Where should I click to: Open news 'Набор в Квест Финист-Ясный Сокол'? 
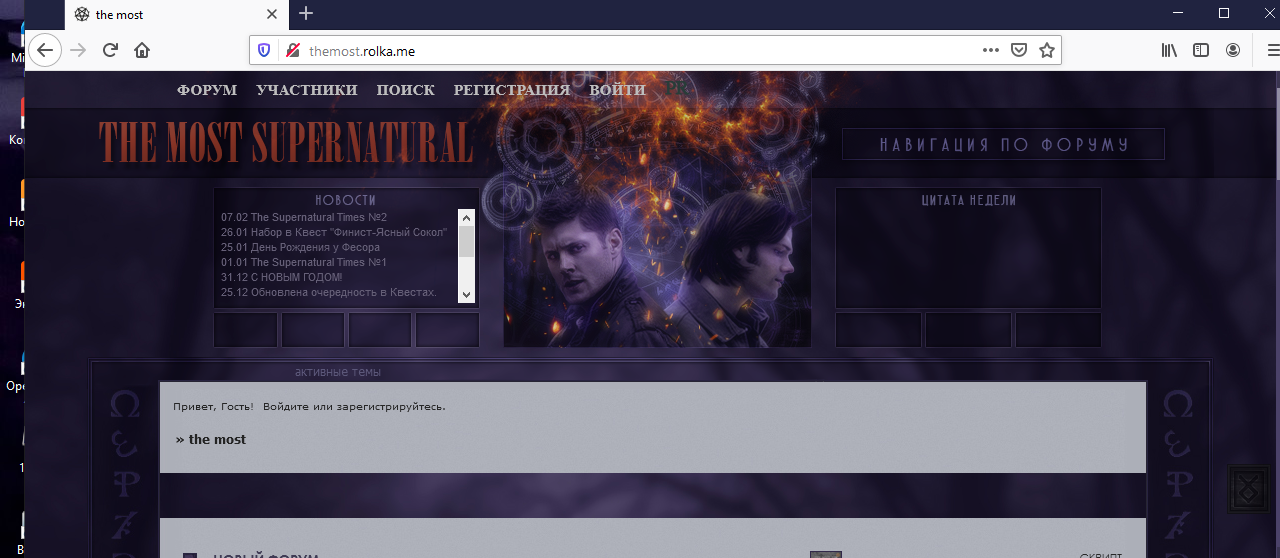[333, 232]
